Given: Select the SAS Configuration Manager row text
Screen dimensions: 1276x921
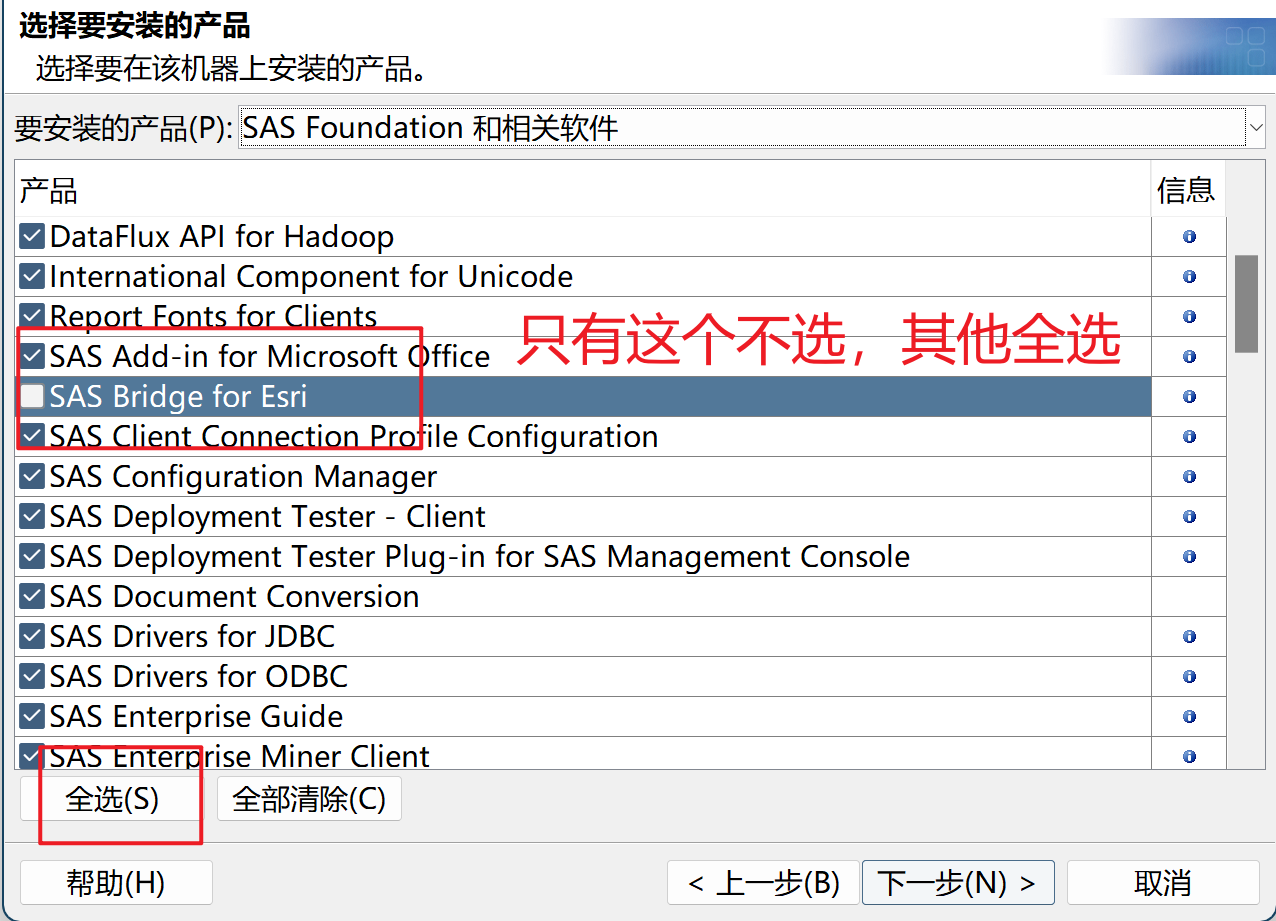Looking at the screenshot, I should coord(243,477).
